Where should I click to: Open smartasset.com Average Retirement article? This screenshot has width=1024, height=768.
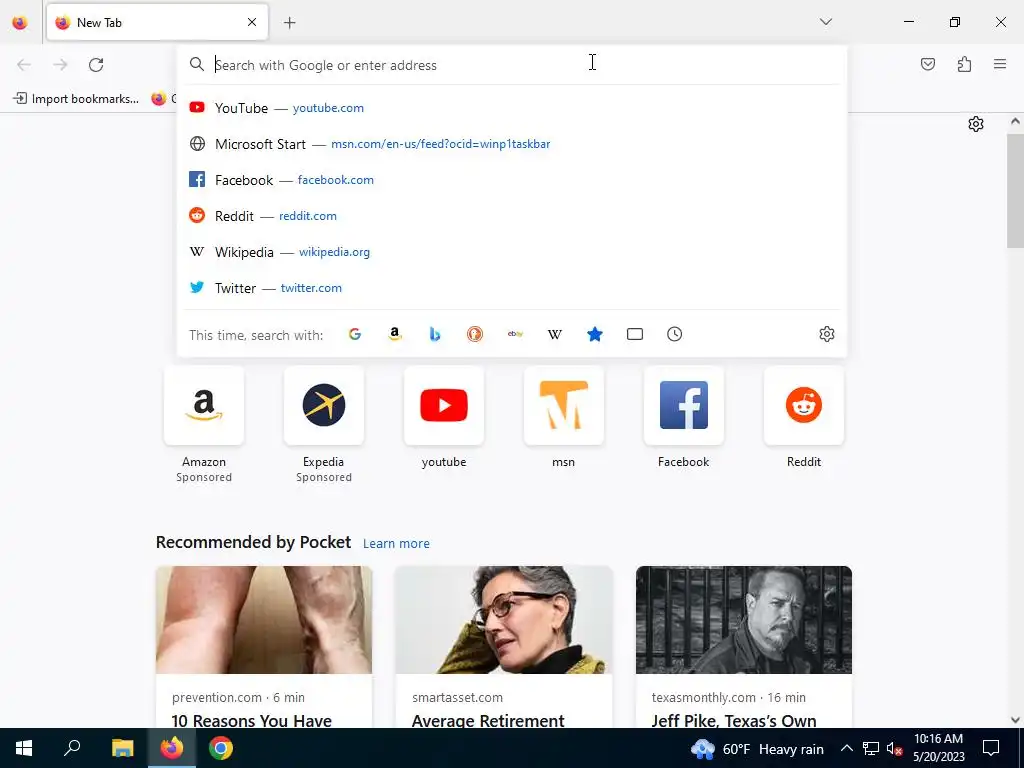click(504, 647)
